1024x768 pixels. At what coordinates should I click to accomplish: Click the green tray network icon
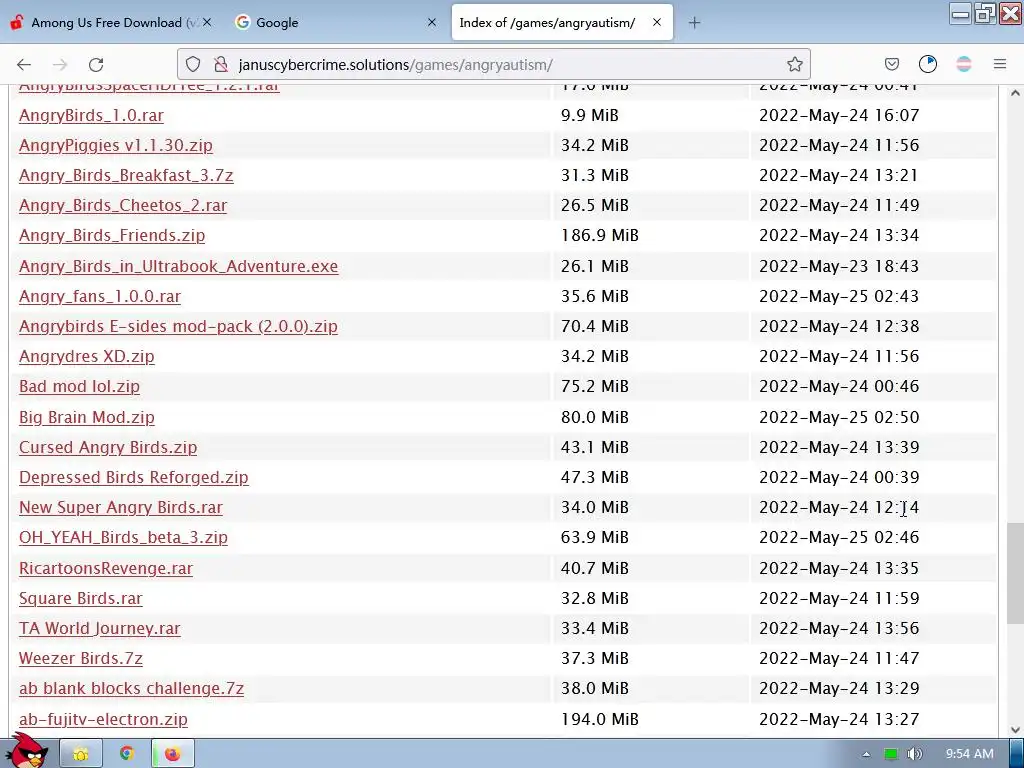(891, 754)
